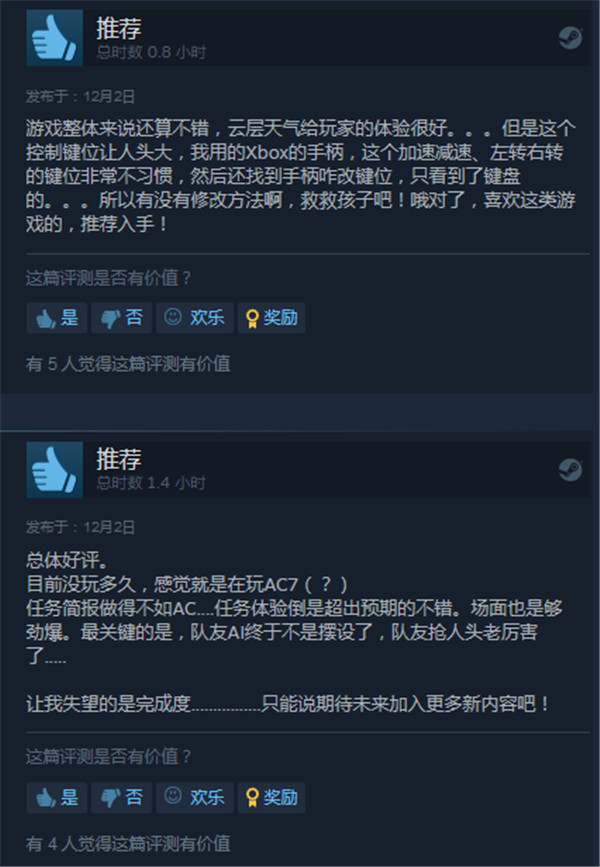Screen dimensions: 600x867
Task: Mark second review as 欢乐 (funny)
Action: click(195, 797)
